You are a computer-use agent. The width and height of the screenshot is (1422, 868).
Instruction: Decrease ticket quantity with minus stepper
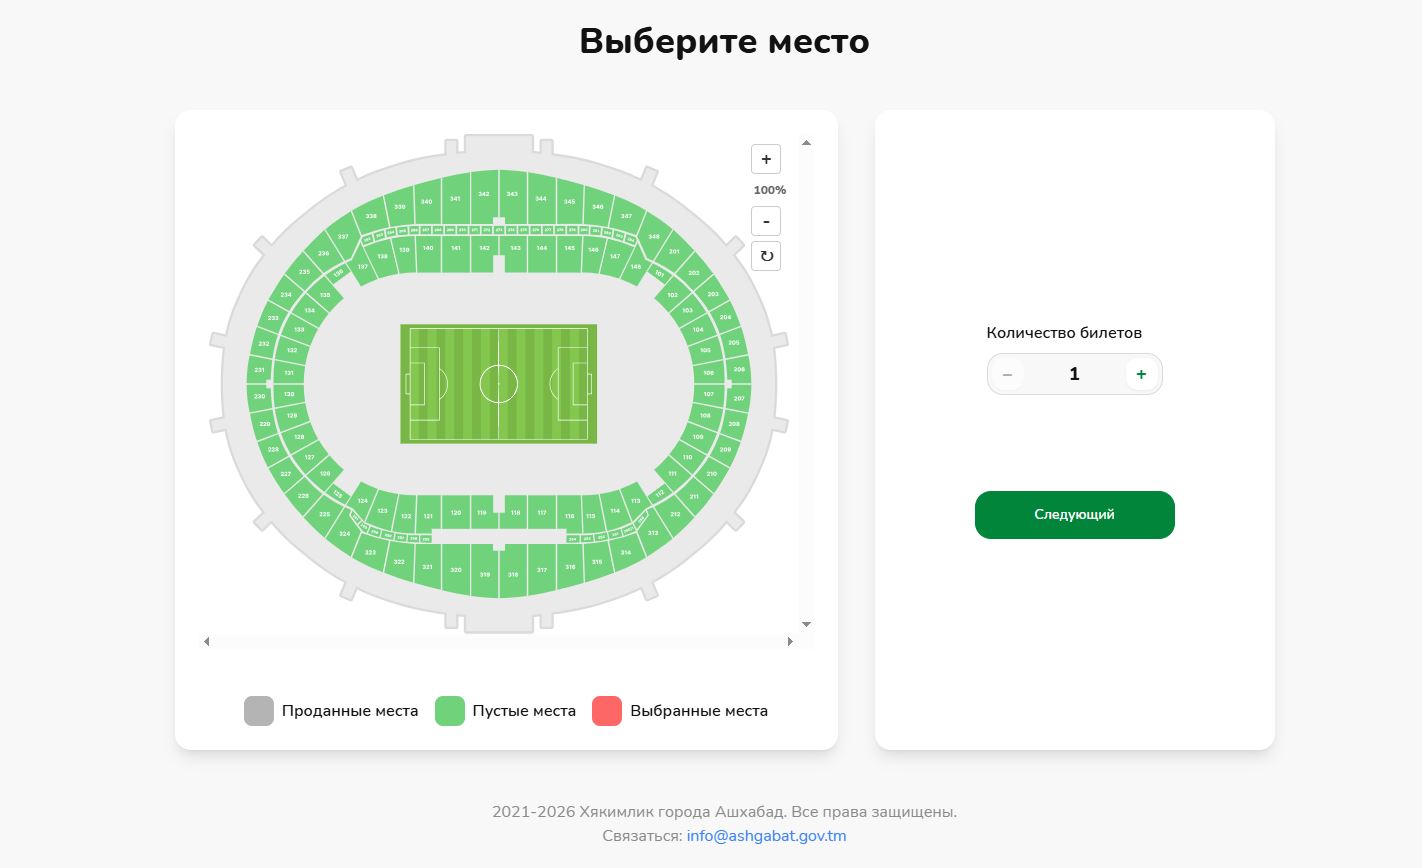click(1007, 374)
